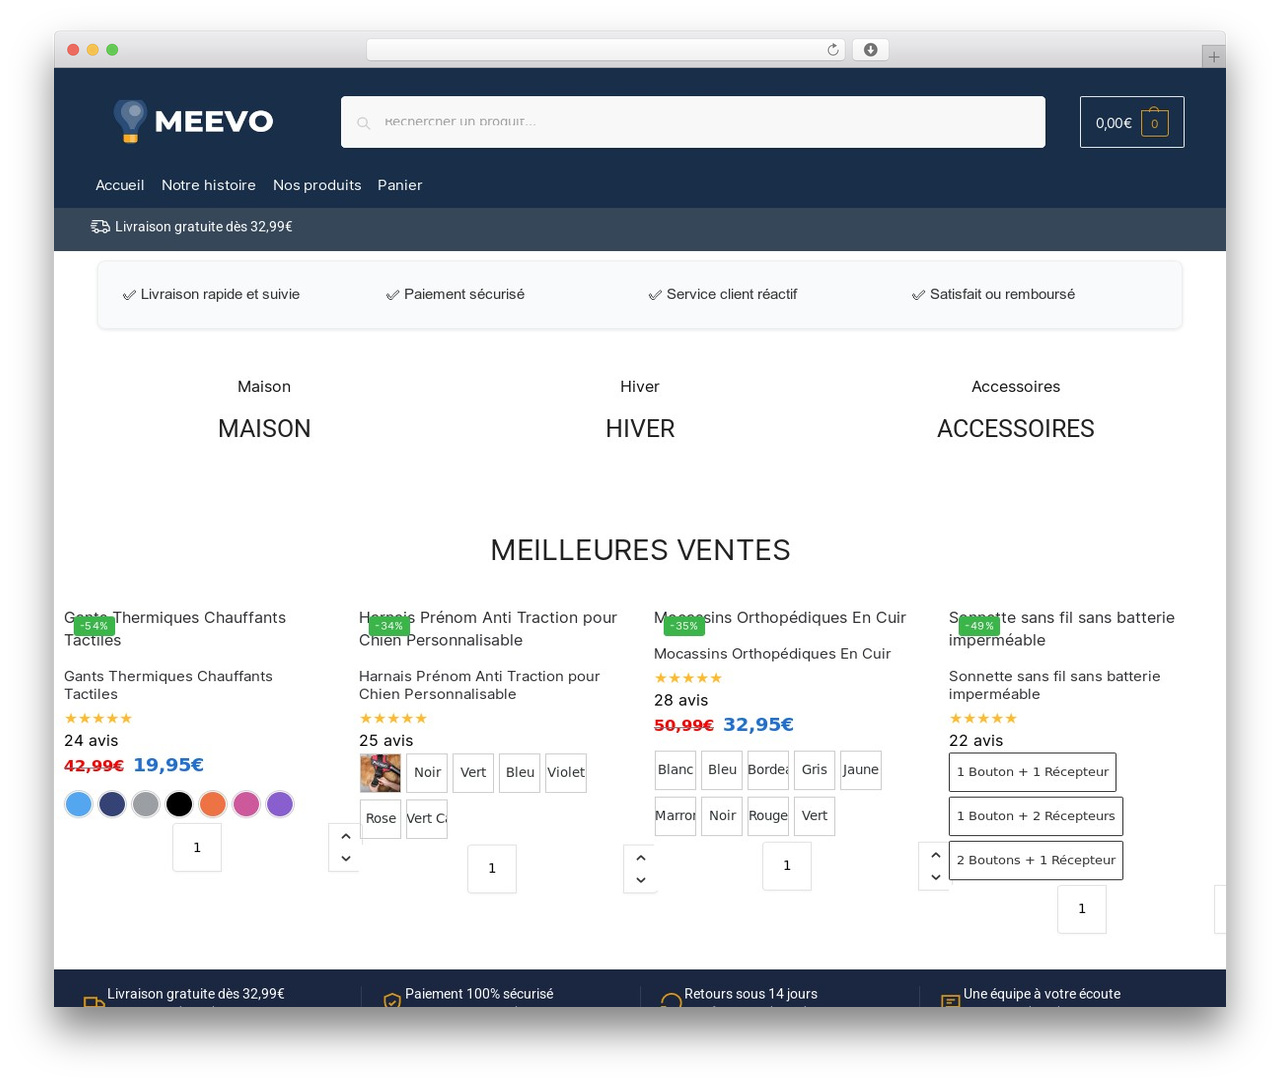Increase quantity for Gants Thermiques Chauffants
This screenshot has width=1280, height=1084.
[x=346, y=836]
